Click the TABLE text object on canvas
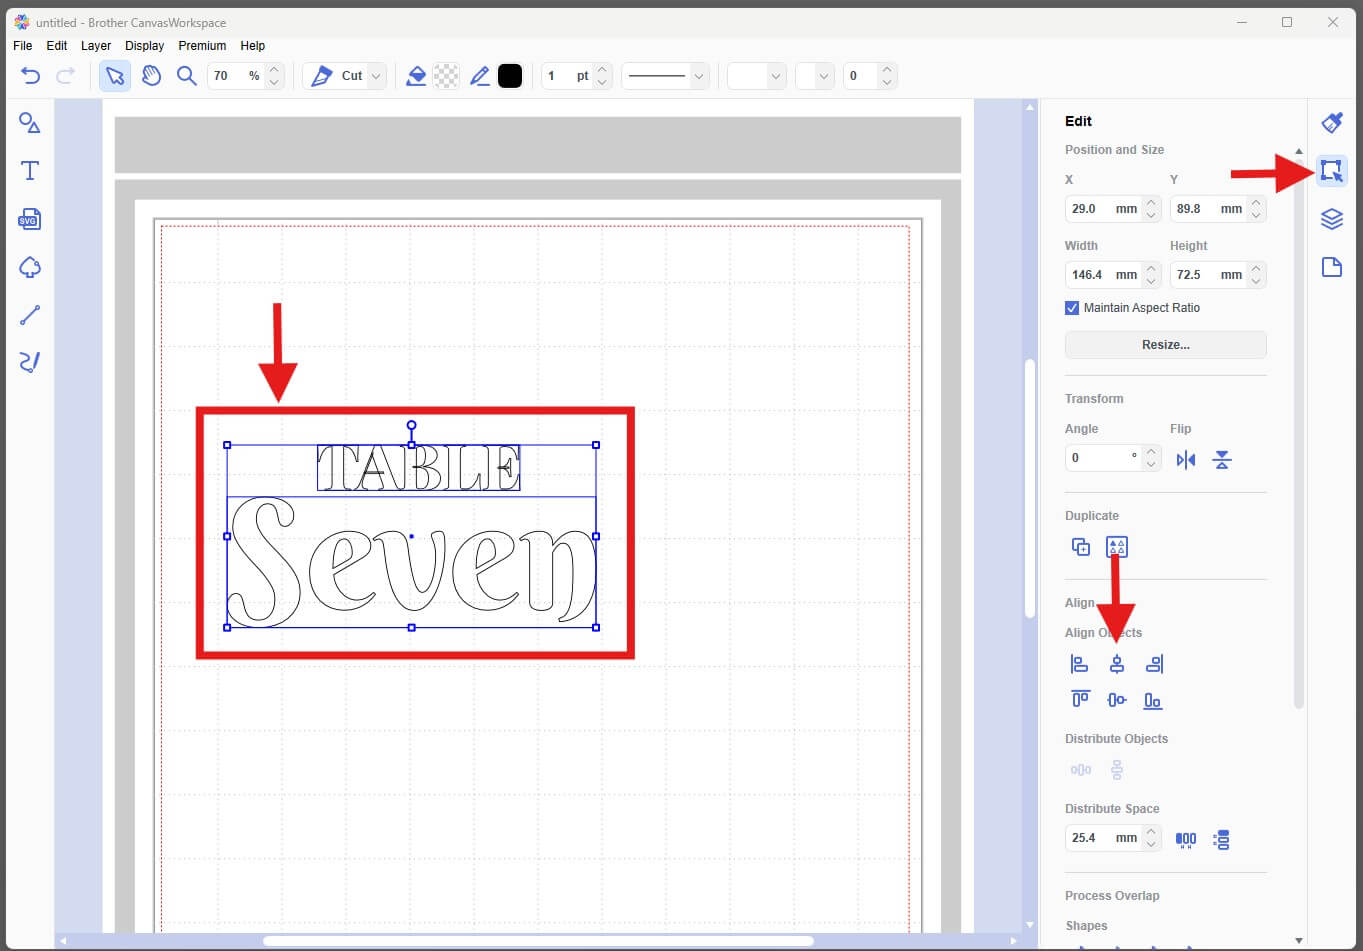 tap(419, 468)
